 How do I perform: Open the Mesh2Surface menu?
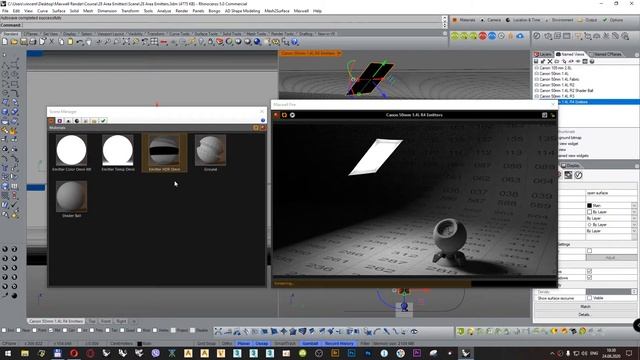tap(277, 11)
